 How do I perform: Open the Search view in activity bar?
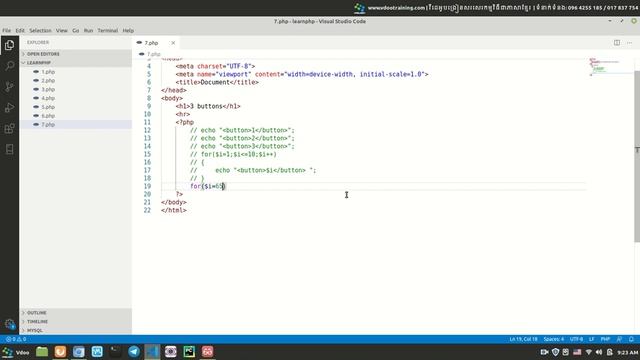tap(9, 66)
